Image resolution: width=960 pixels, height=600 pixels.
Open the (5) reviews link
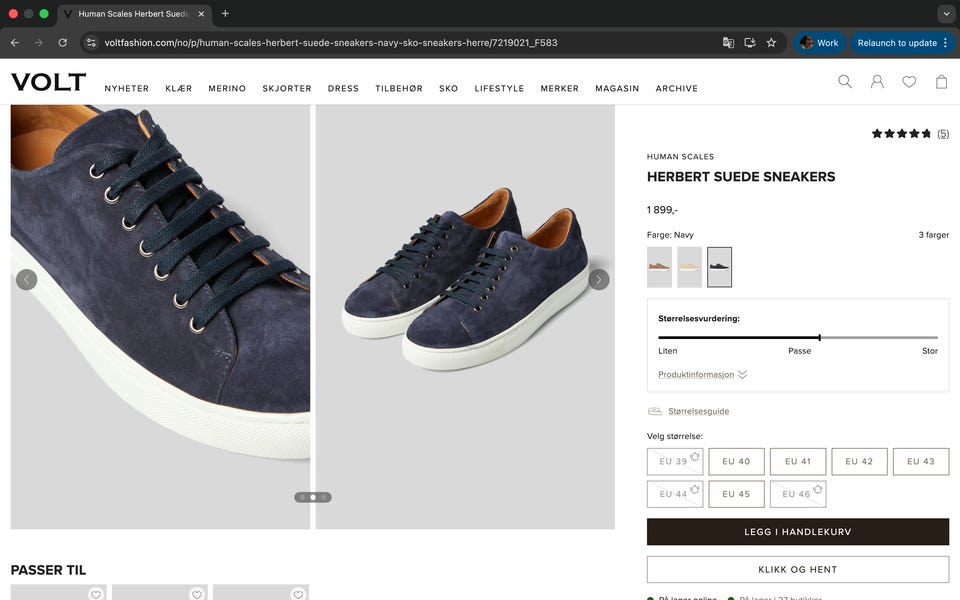[943, 133]
